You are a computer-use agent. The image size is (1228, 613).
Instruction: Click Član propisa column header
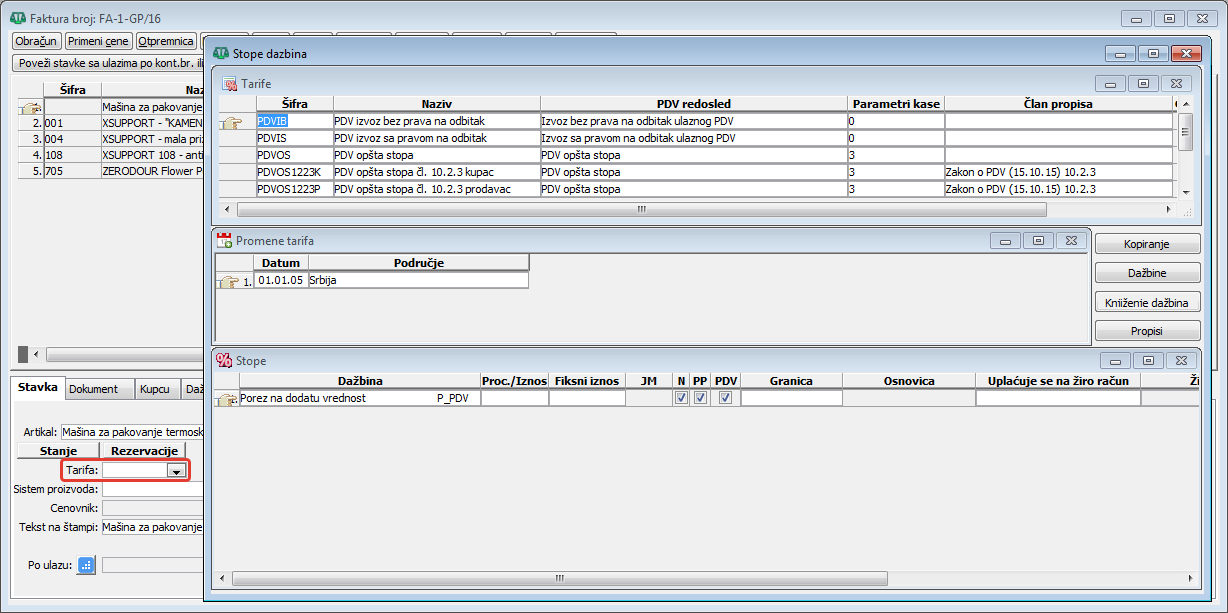click(x=1058, y=104)
